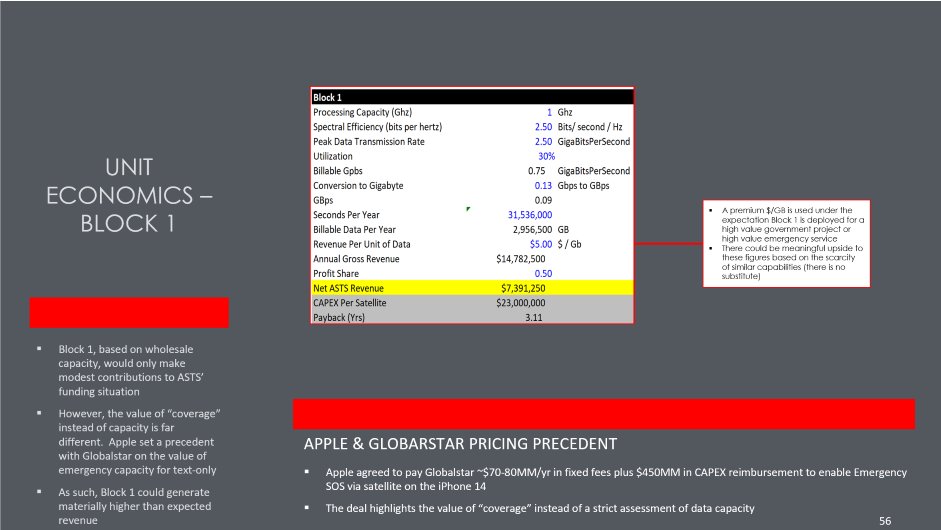Viewport: 941px width, 530px height.
Task: Select the 'Block 1' table header
Action: [472, 97]
